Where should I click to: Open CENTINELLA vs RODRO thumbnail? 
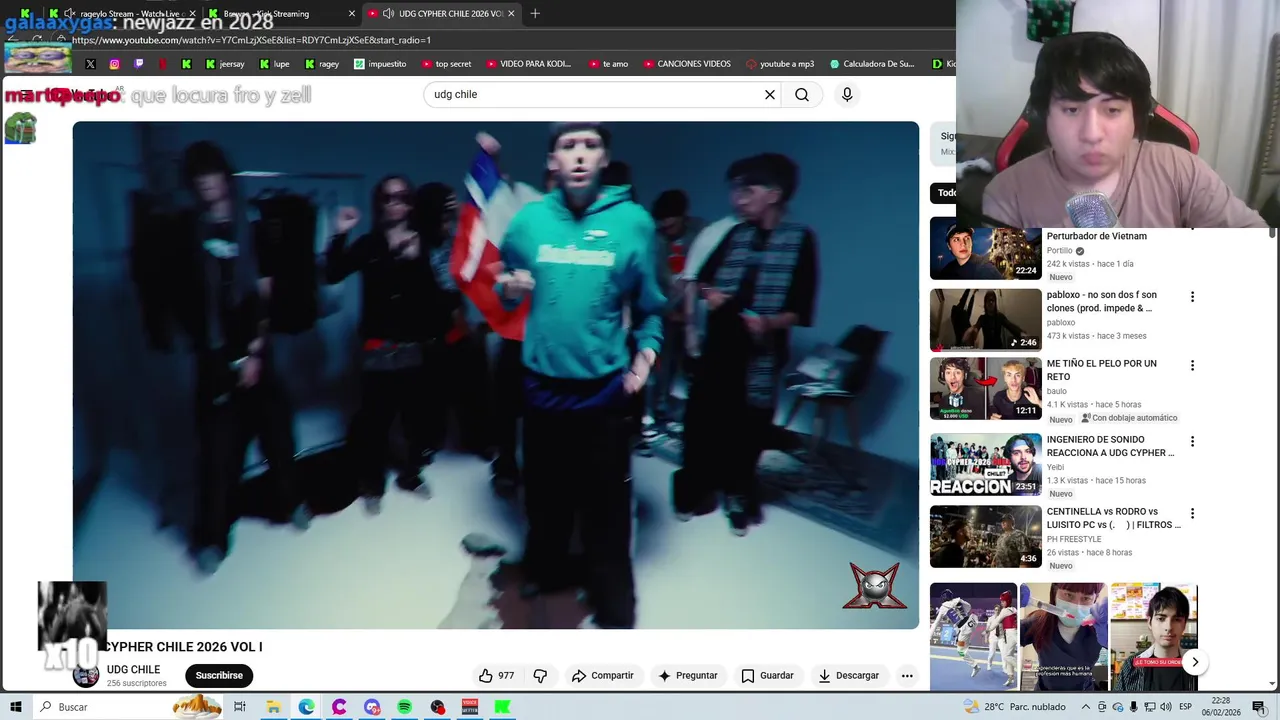tap(986, 537)
